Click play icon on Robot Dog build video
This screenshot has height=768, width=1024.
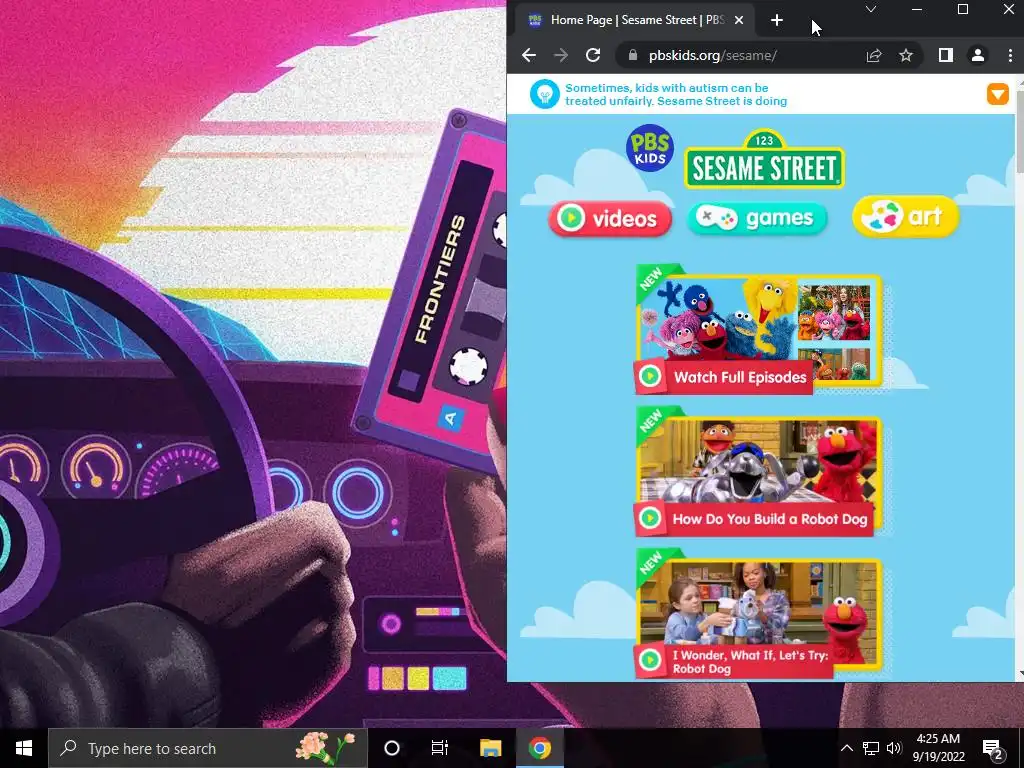pos(650,519)
